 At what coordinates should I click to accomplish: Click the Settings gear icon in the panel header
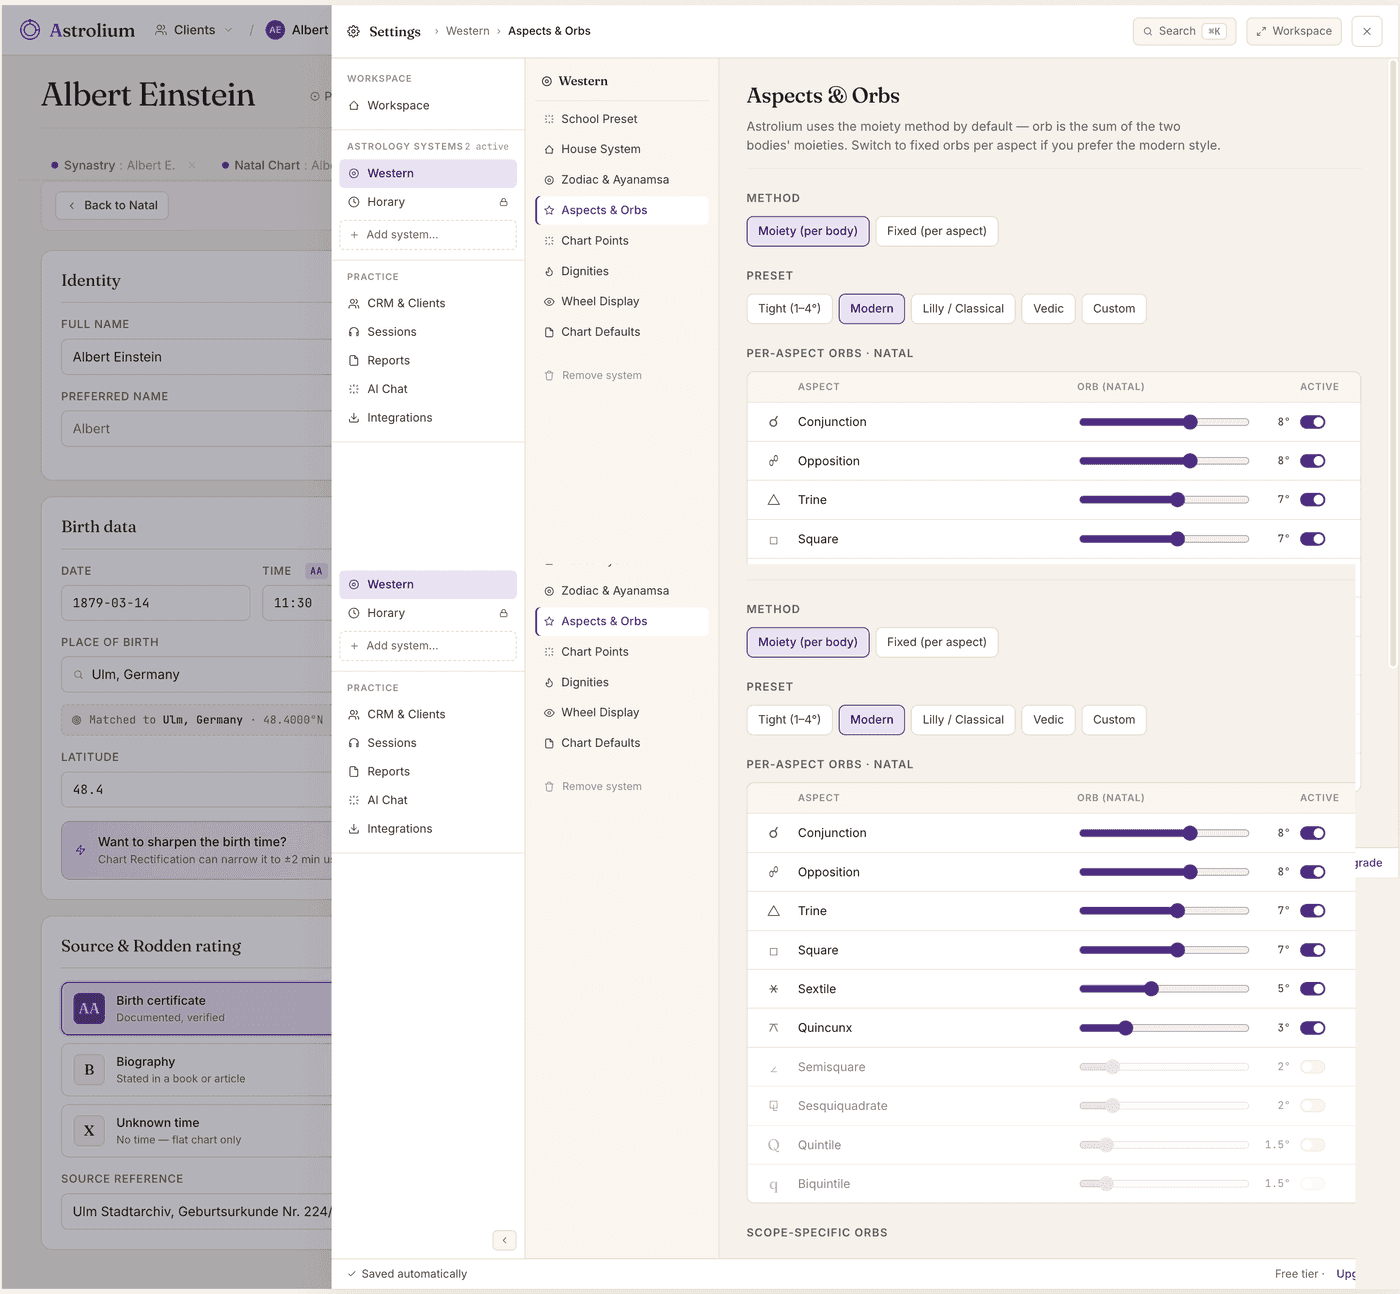coord(353,31)
